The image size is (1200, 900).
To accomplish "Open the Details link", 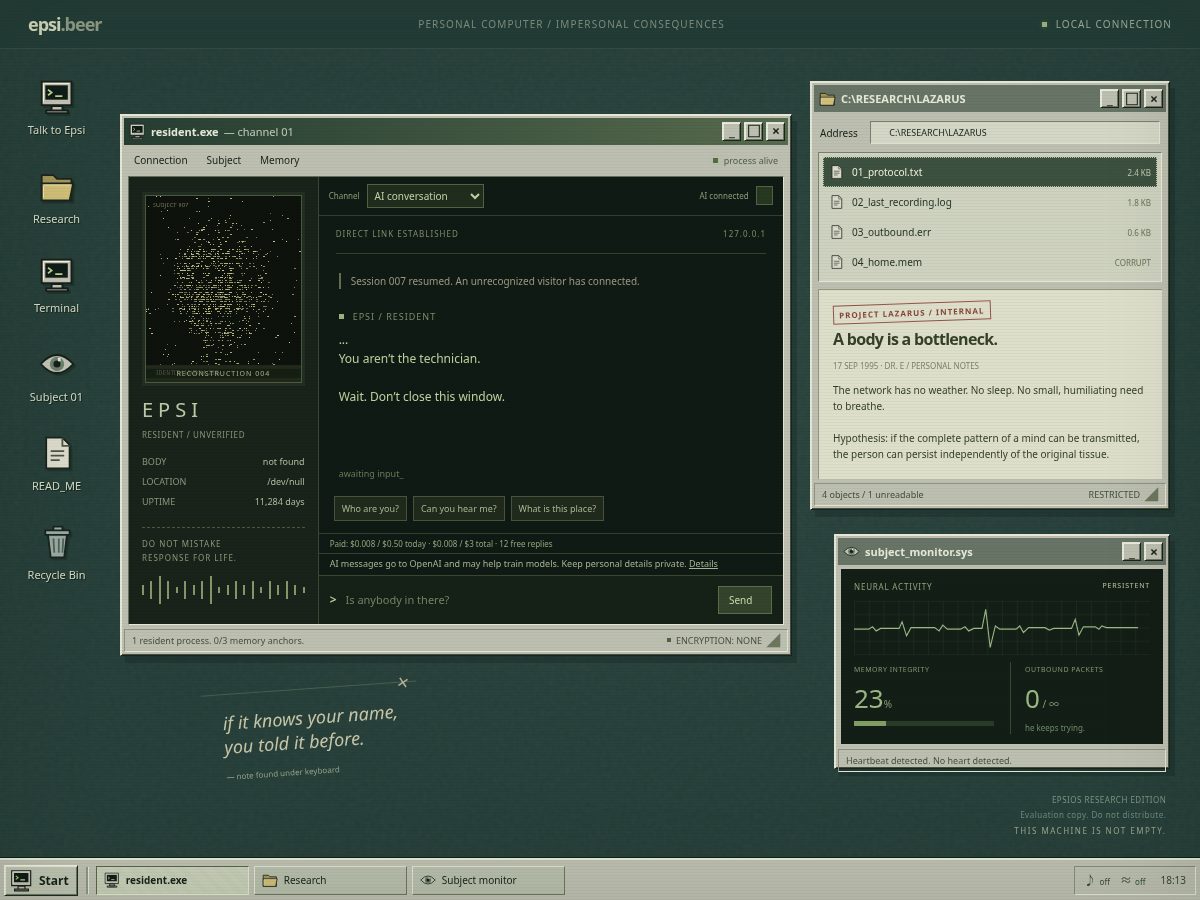I will (703, 564).
